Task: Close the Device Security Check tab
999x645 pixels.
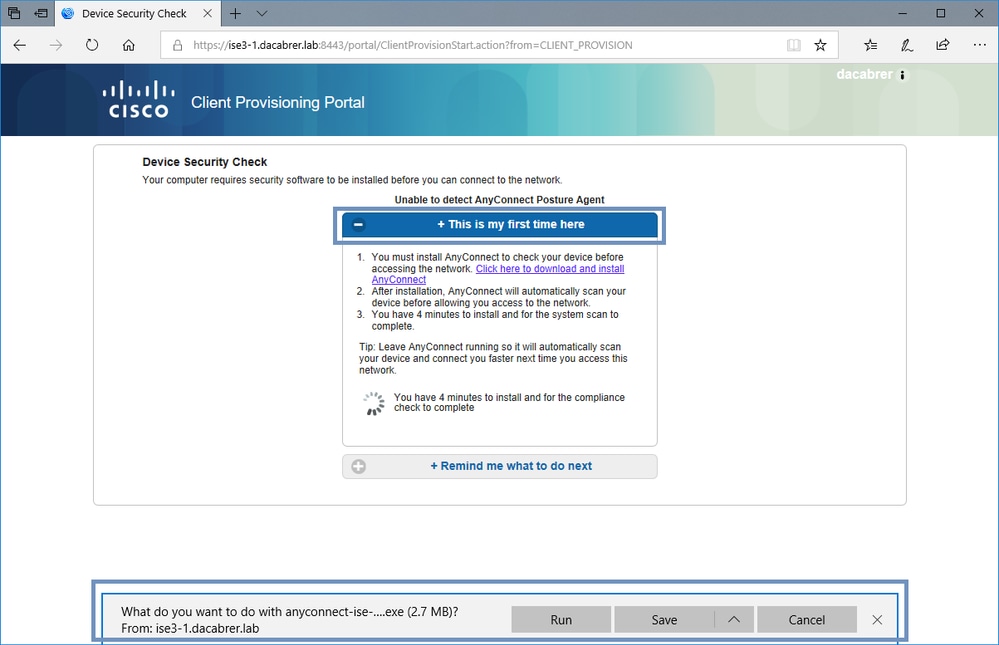Action: pyautogui.click(x=208, y=13)
